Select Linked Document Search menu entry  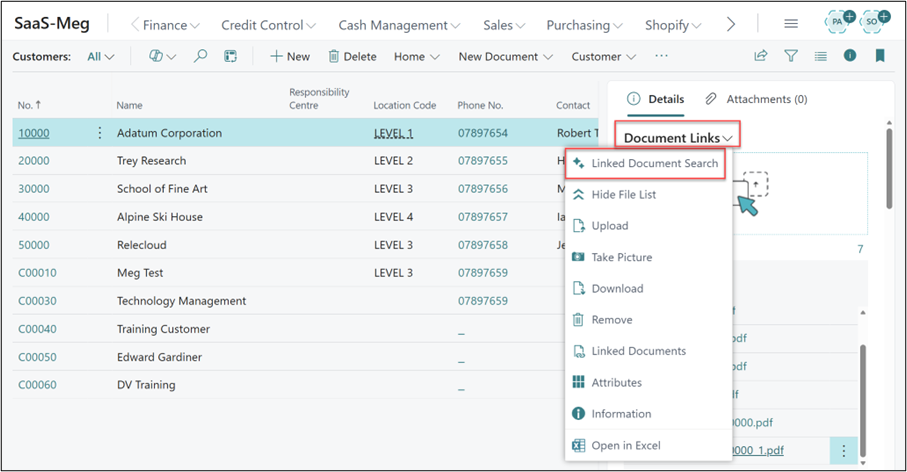[646, 164]
